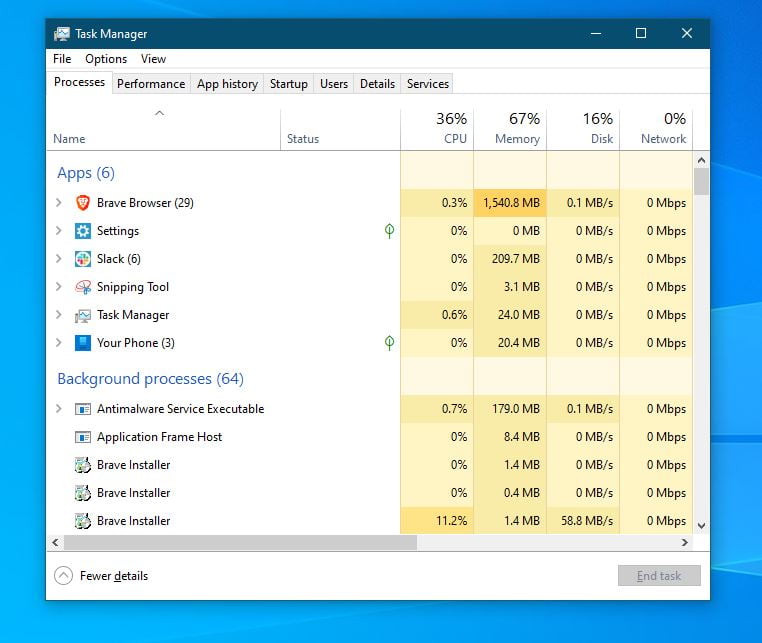Click the Settings gear icon

coord(83,231)
